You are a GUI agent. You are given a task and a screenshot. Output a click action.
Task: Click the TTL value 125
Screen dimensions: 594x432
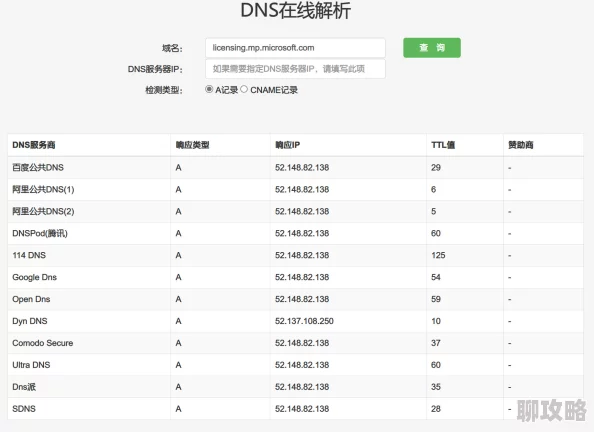coord(438,255)
